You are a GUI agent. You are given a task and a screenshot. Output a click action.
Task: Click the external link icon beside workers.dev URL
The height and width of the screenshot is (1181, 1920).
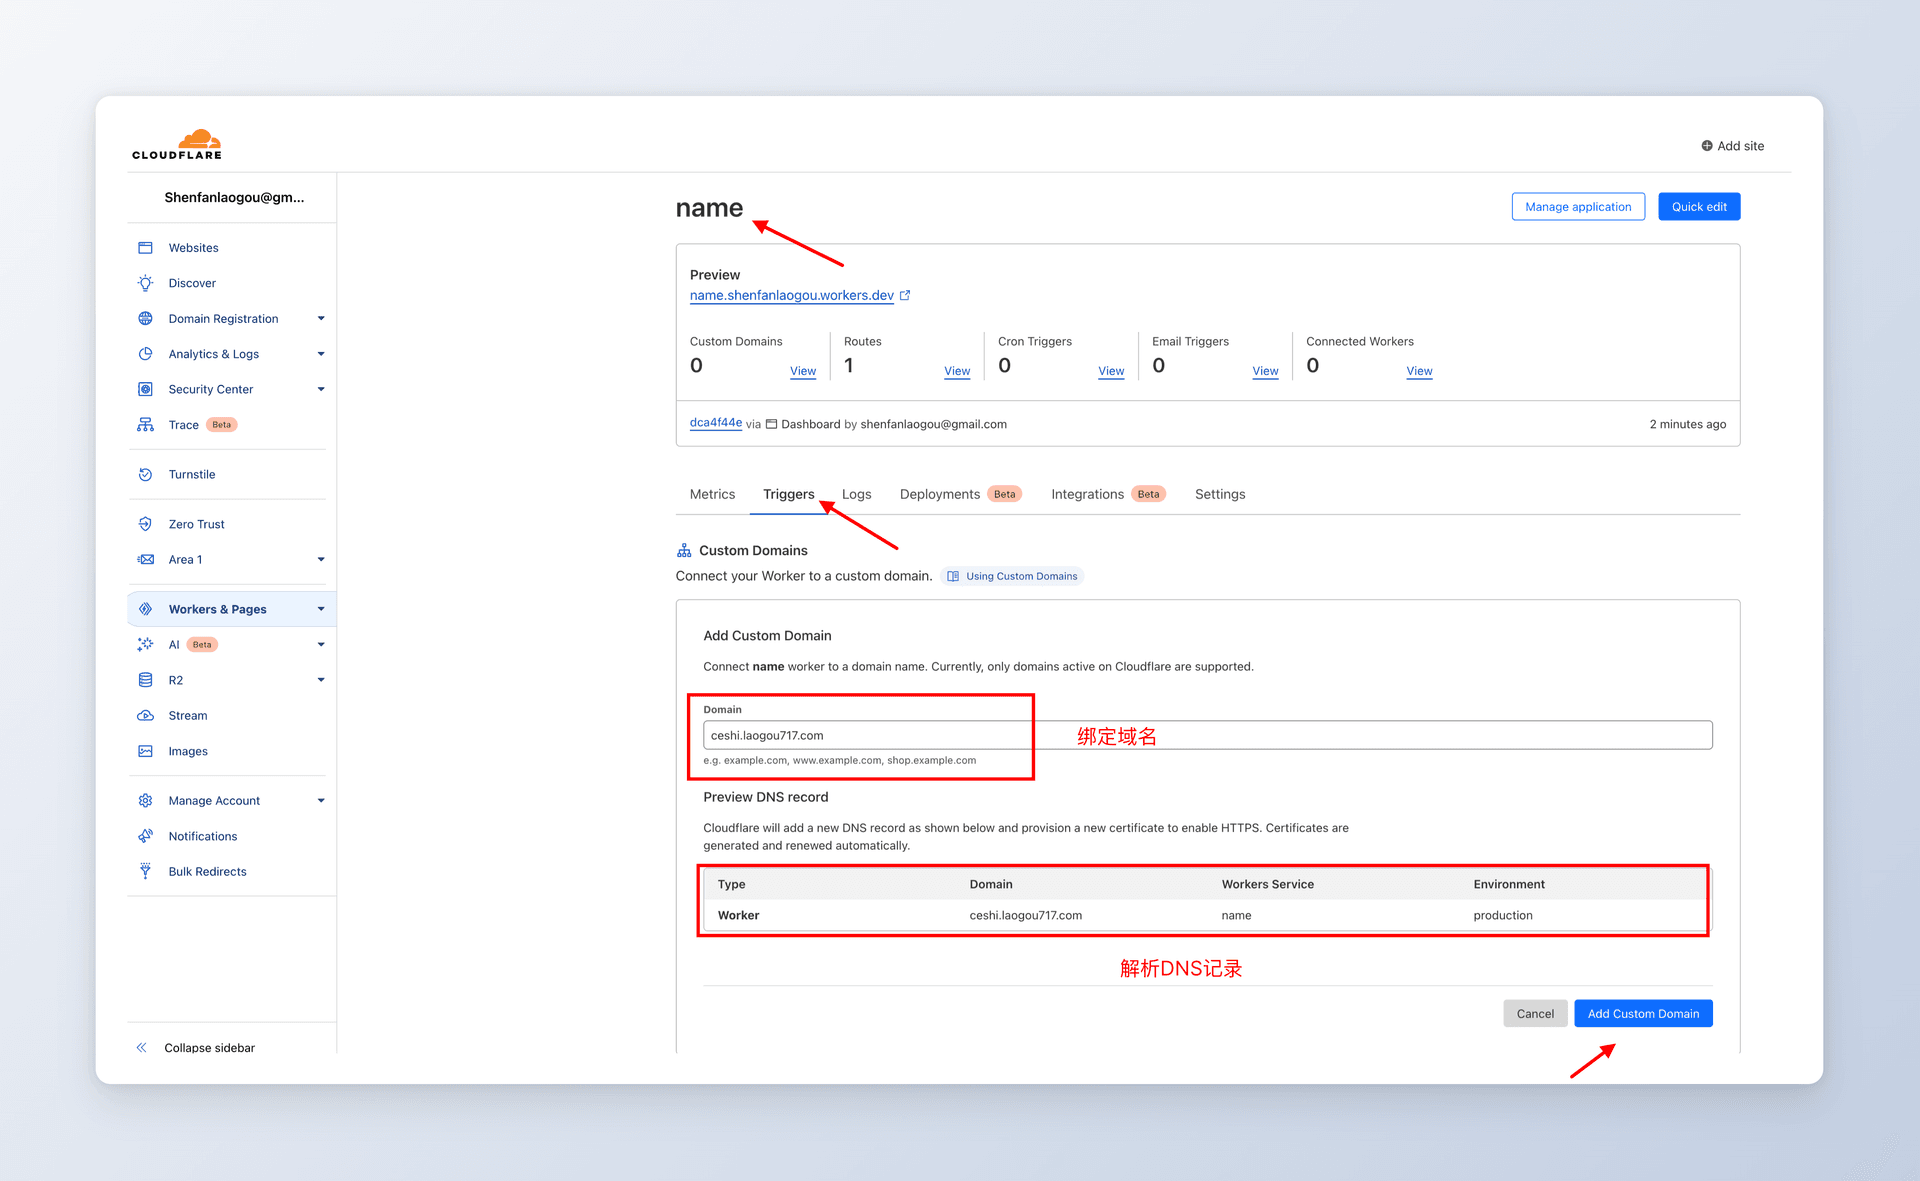(x=905, y=295)
